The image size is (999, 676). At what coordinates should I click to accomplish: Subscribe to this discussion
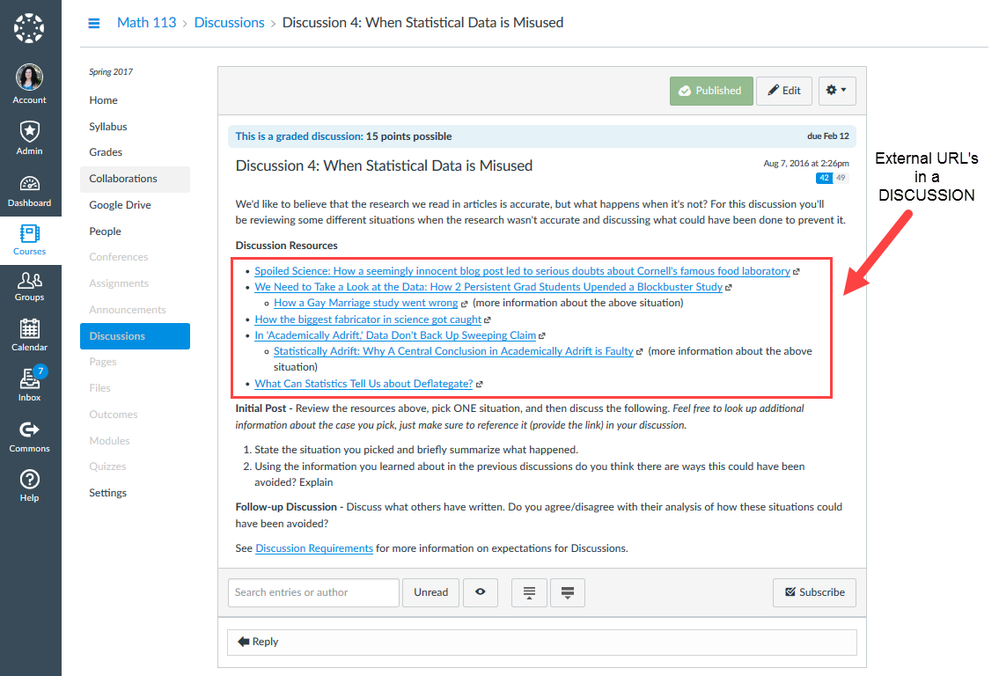coord(814,592)
